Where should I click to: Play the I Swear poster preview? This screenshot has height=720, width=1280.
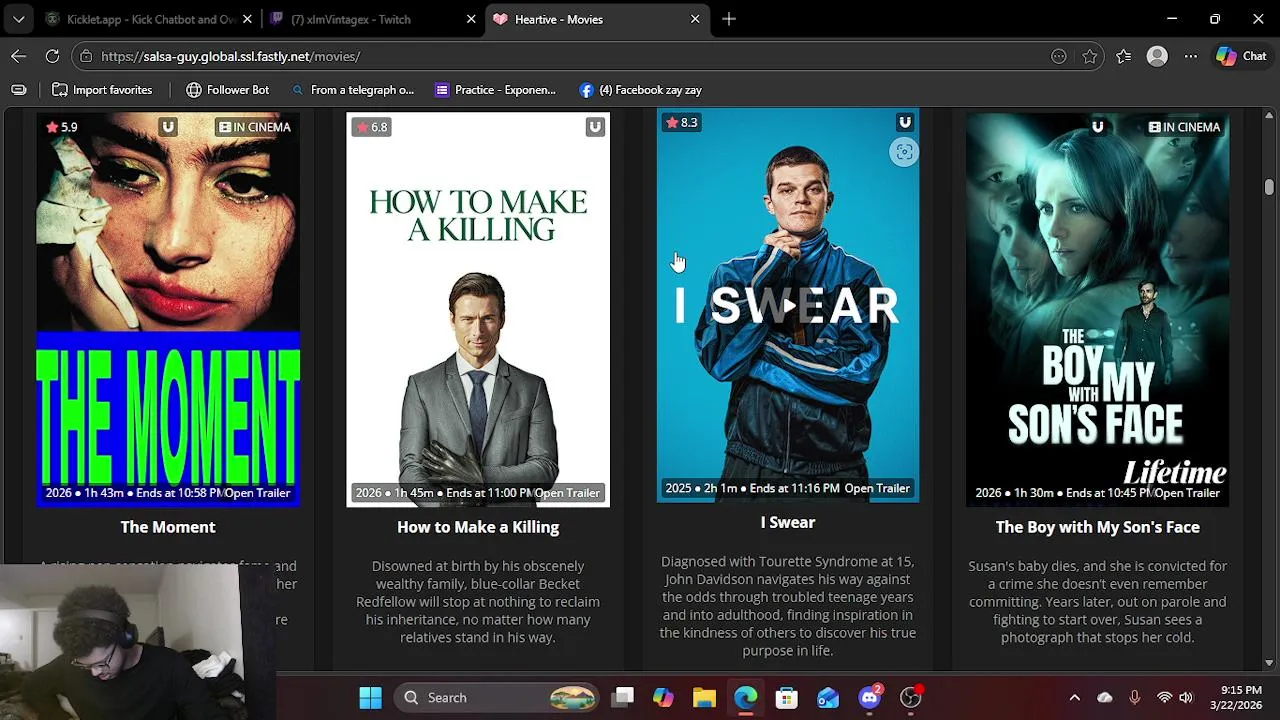788,305
